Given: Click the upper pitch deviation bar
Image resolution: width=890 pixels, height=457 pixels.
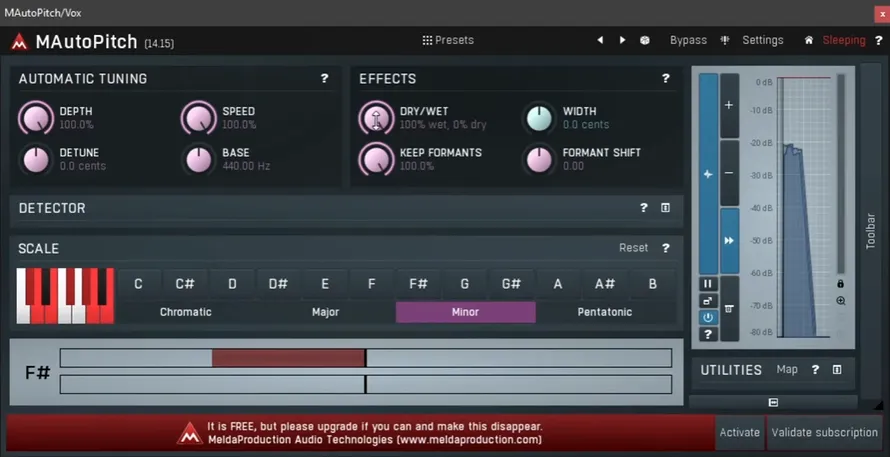Looking at the screenshot, I should (366, 358).
